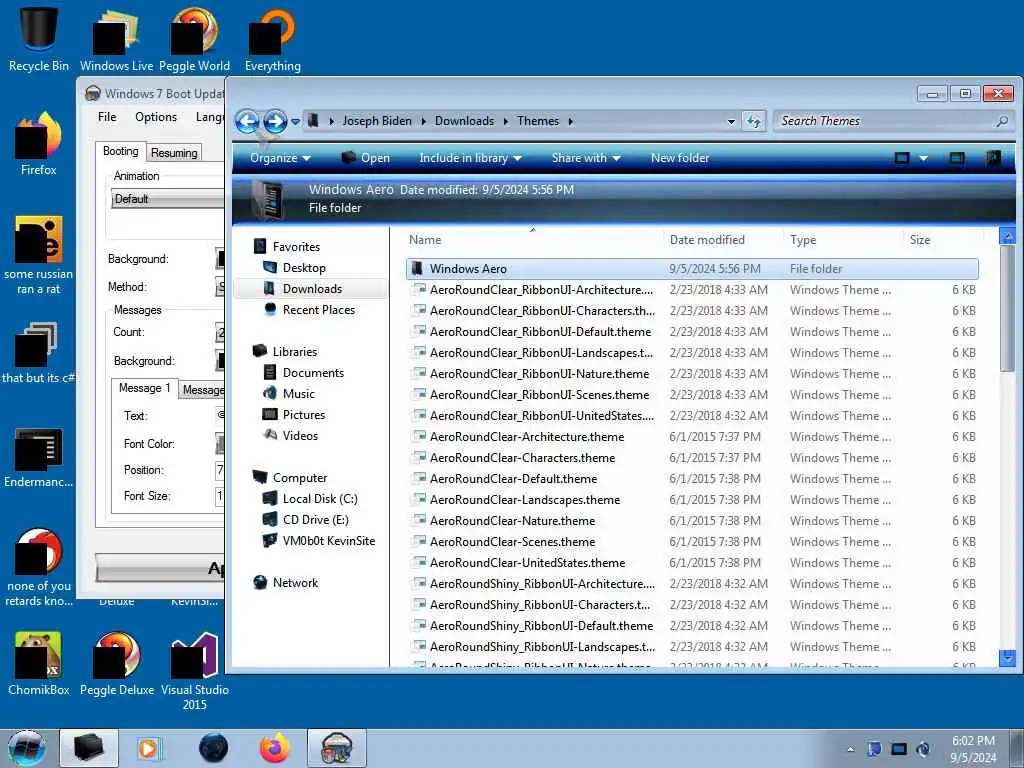Click the search magnifier icon
The width and height of the screenshot is (1024, 768).
[1002, 121]
